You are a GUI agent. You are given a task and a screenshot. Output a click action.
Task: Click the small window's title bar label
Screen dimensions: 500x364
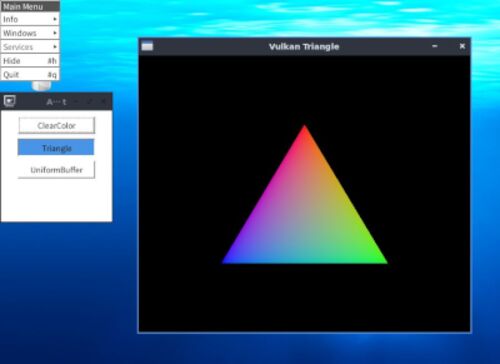56,102
